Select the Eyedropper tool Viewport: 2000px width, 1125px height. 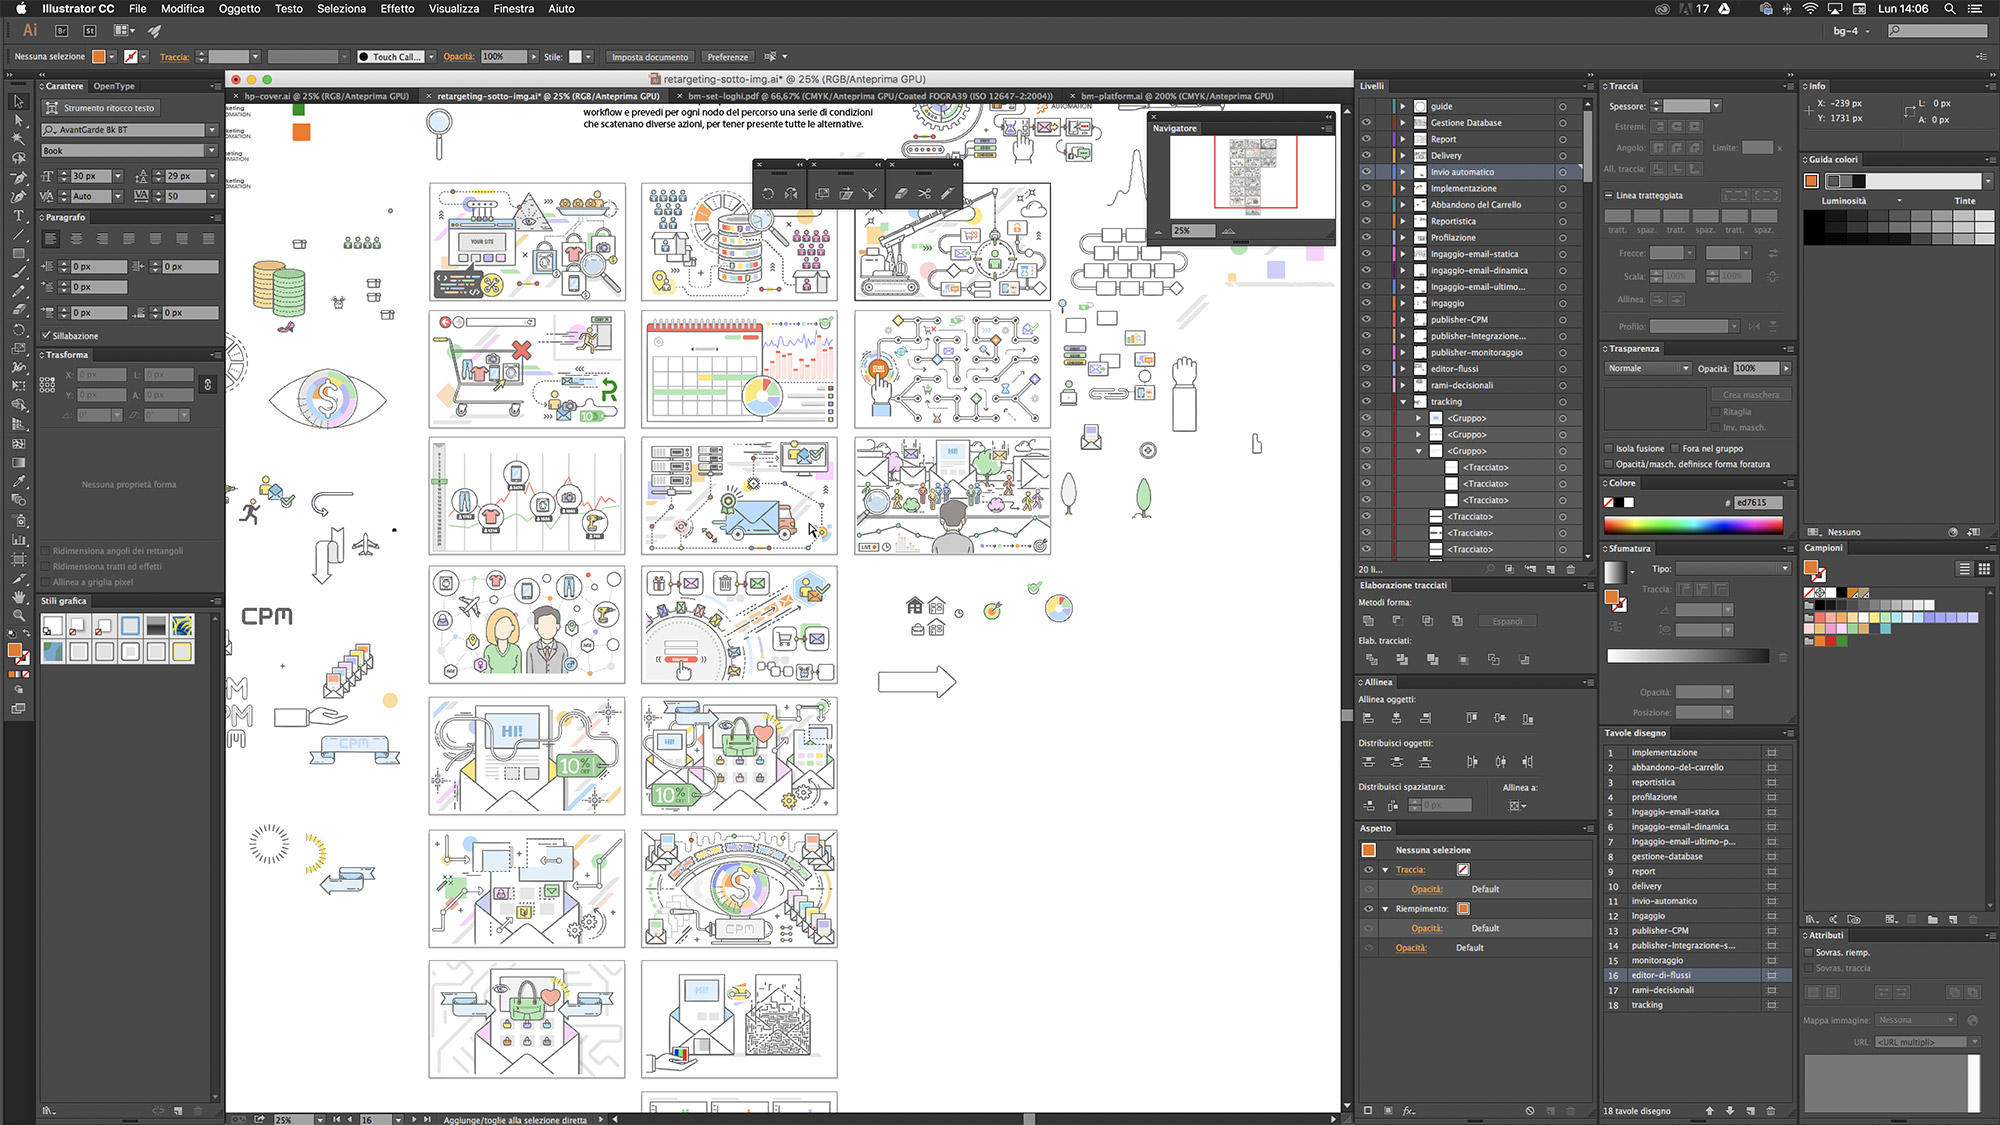[x=18, y=482]
